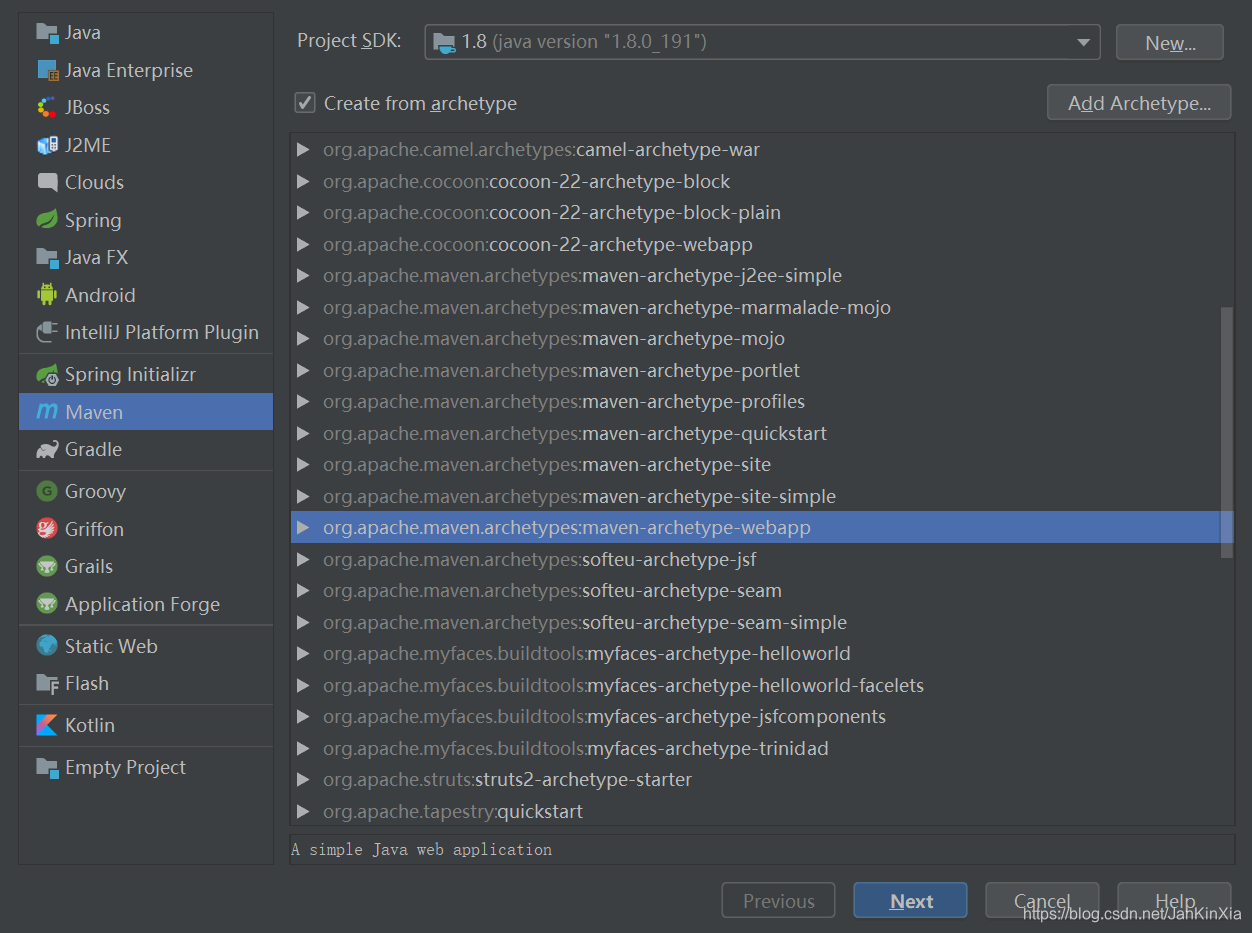Select Spring Initializr project type
The height and width of the screenshot is (933, 1252).
pyautogui.click(x=146, y=374)
